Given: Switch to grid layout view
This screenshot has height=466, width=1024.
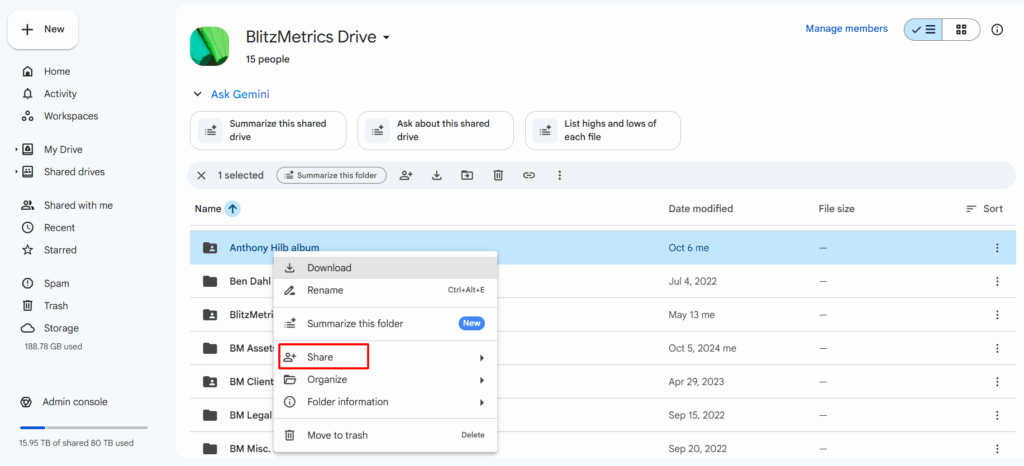Looking at the screenshot, I should click(961, 30).
